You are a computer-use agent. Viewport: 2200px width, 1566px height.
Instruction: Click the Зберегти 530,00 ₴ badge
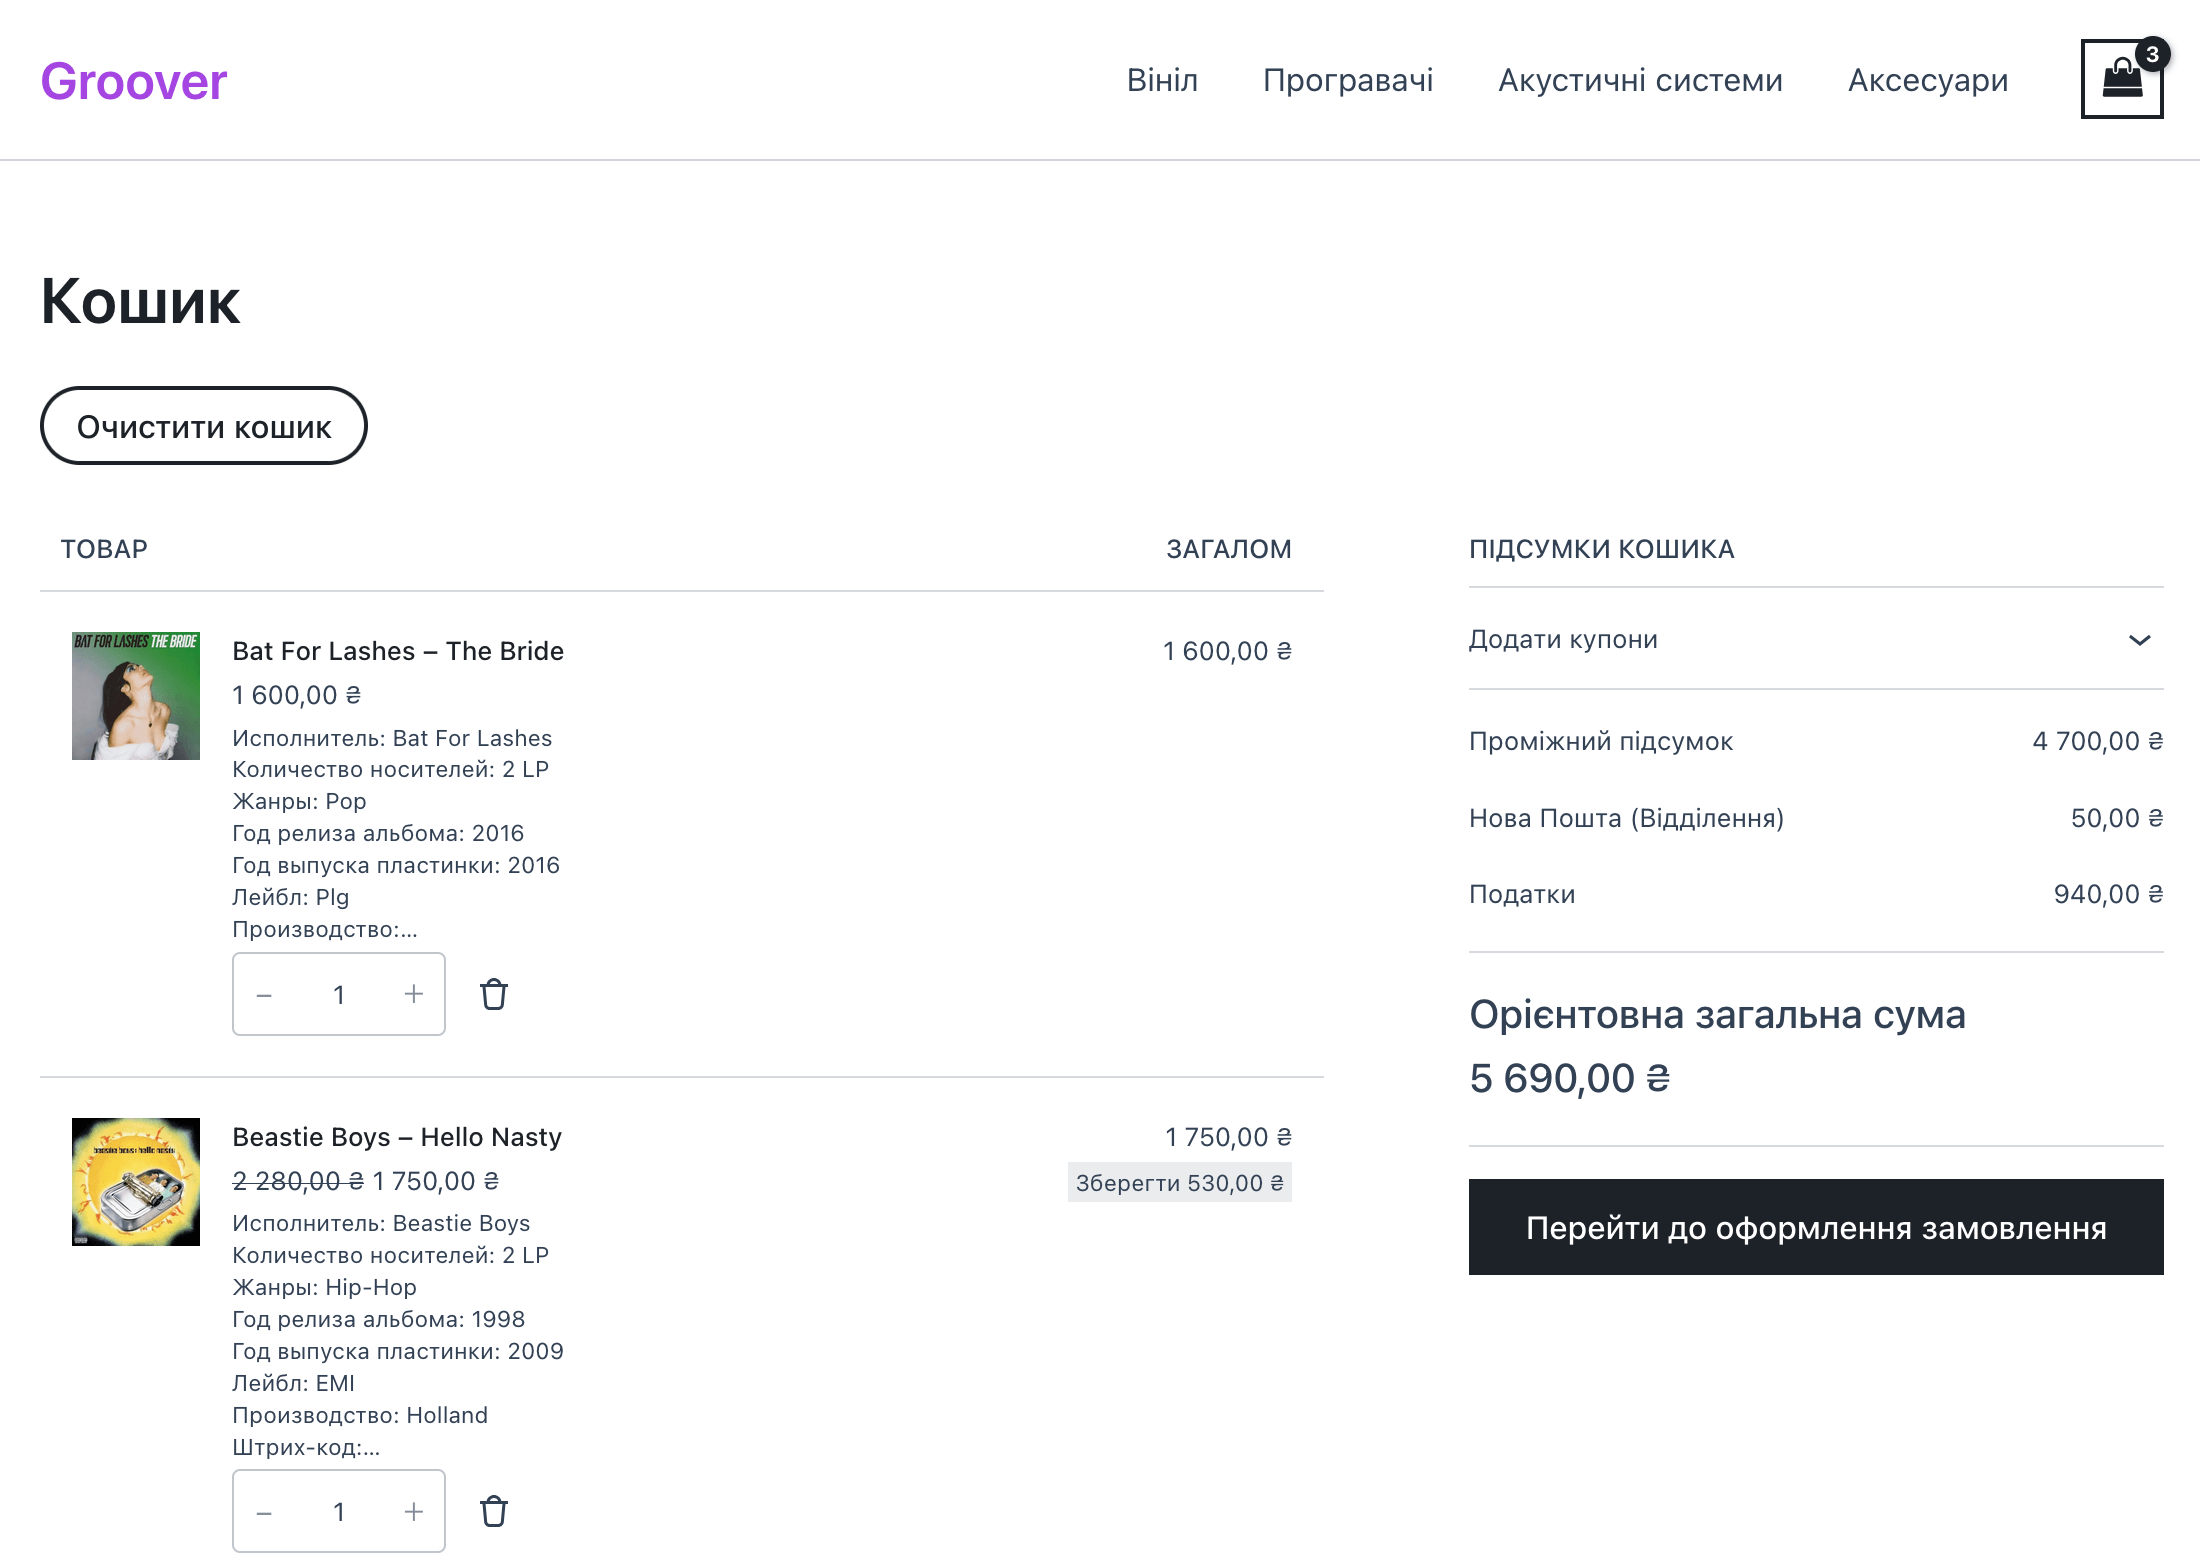tap(1180, 1182)
